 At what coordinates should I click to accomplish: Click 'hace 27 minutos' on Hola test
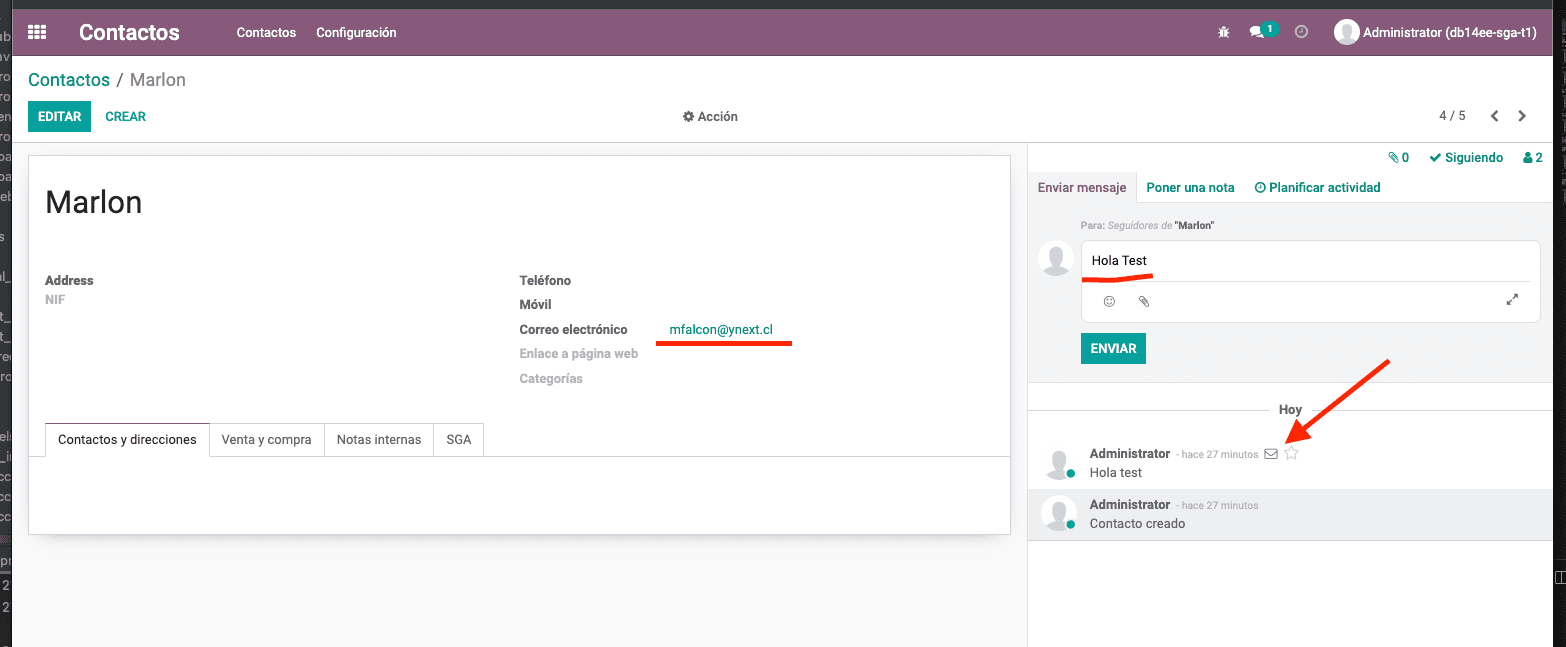1220,454
